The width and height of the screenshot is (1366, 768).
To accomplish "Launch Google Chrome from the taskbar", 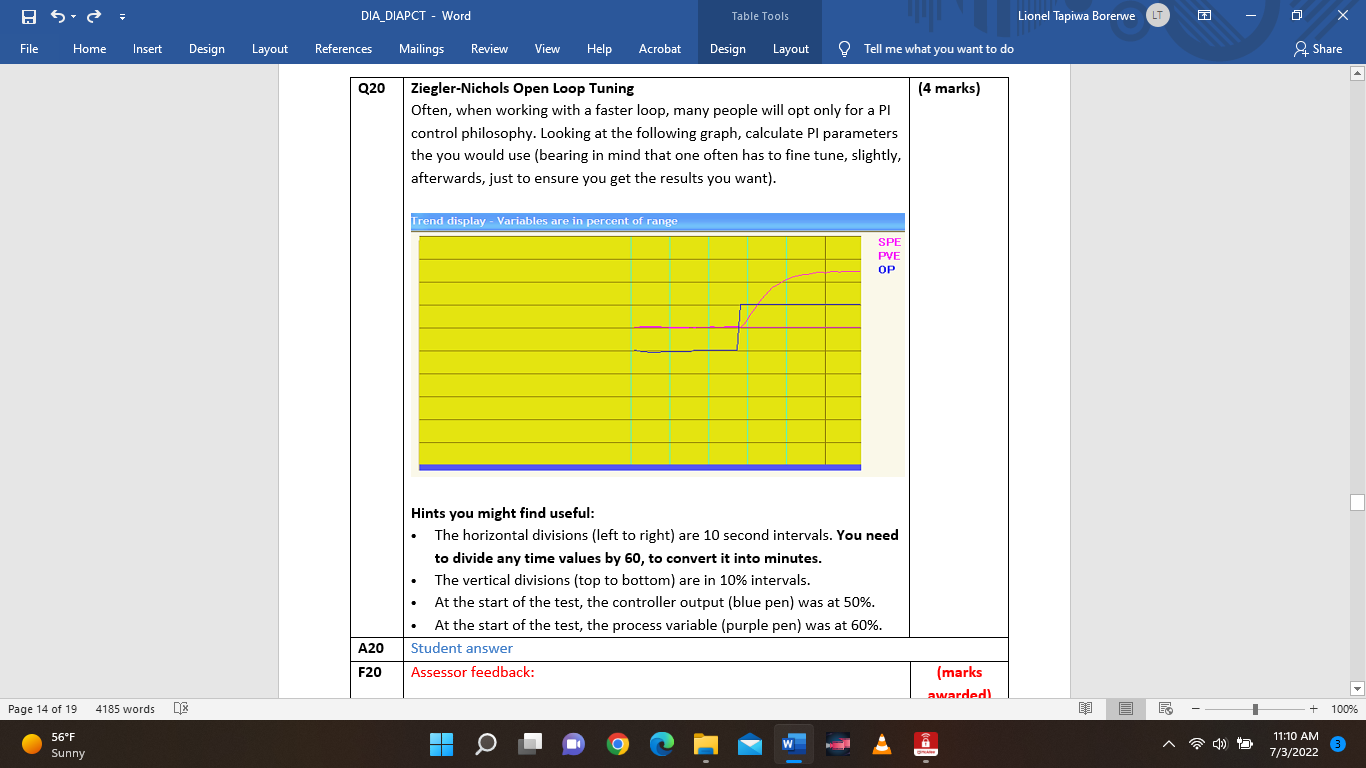I will coord(618,744).
